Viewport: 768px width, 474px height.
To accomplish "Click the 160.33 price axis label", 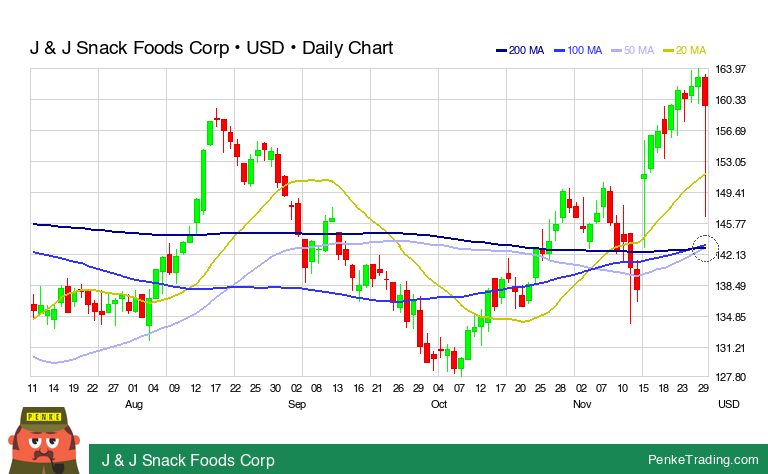I will pos(731,100).
